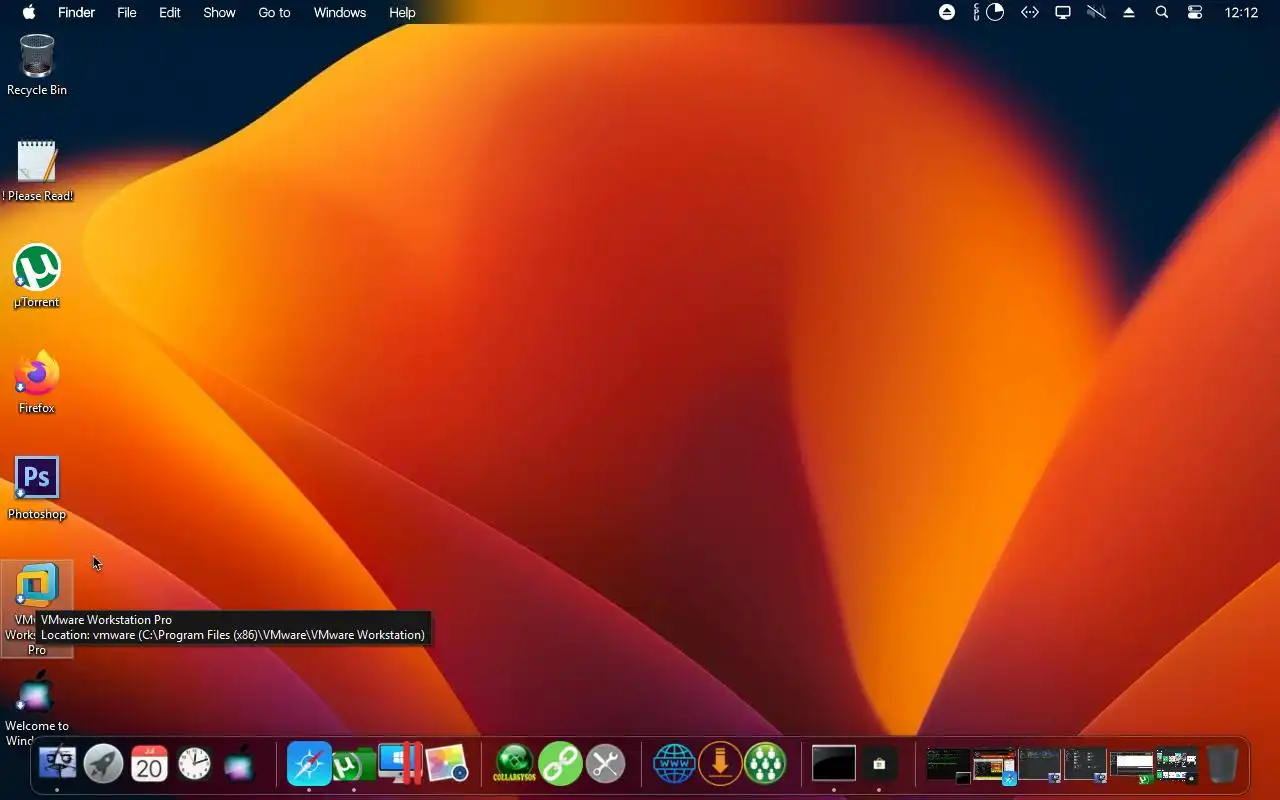Screen dimensions: 1280x800
Task: Click the orange download arrow dock icon
Action: click(x=720, y=764)
